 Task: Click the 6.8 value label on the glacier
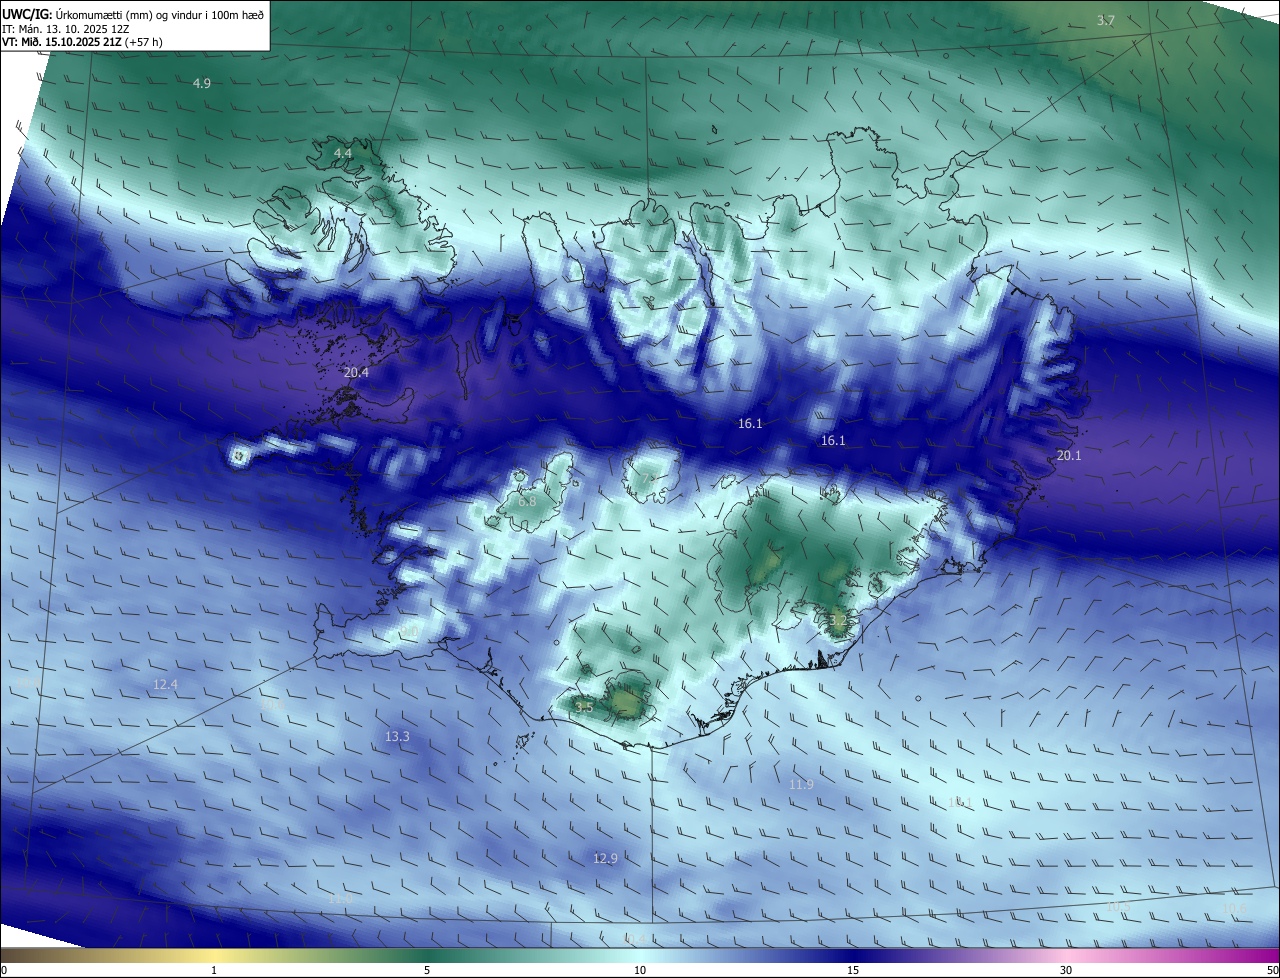527,501
